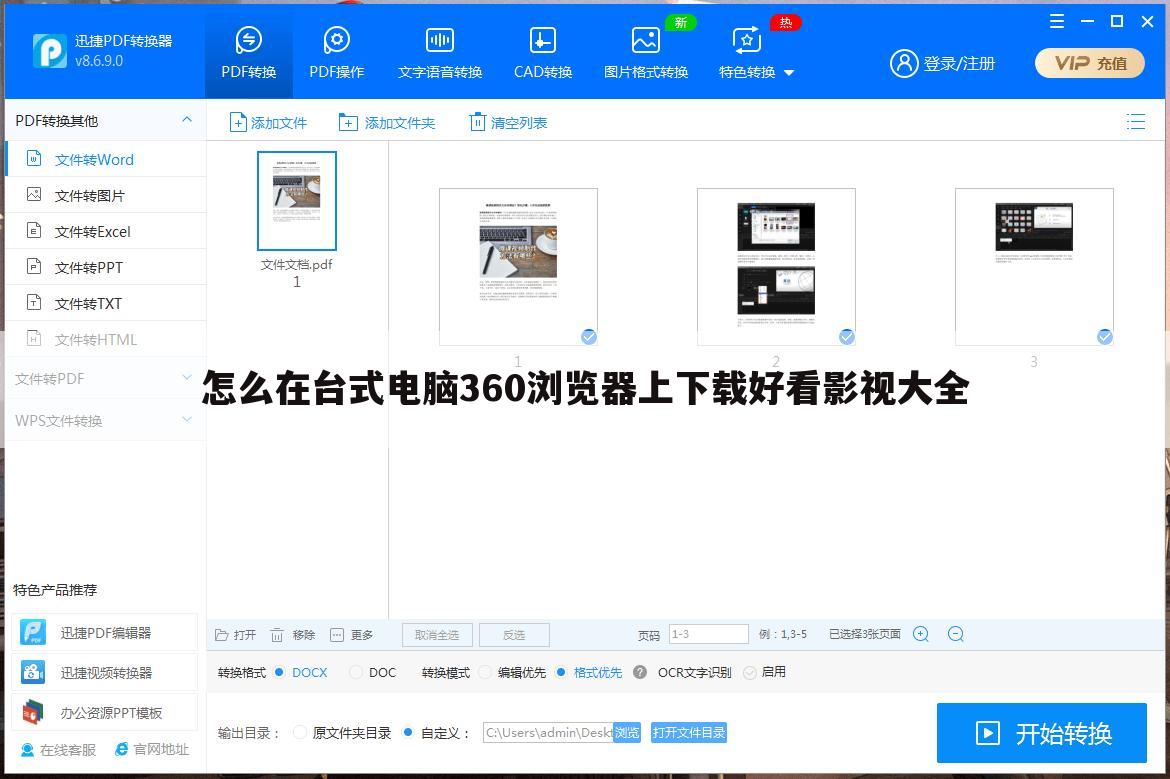Select 自定义 output radio button
This screenshot has height=779, width=1170.
point(407,733)
